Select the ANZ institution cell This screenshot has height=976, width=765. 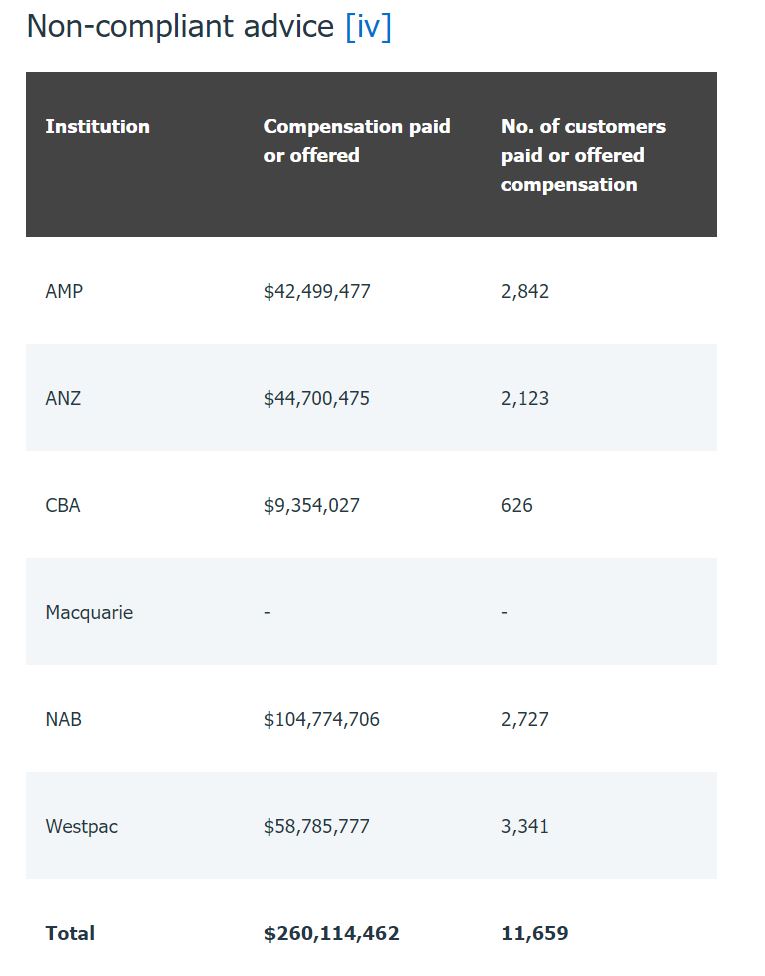(x=63, y=398)
